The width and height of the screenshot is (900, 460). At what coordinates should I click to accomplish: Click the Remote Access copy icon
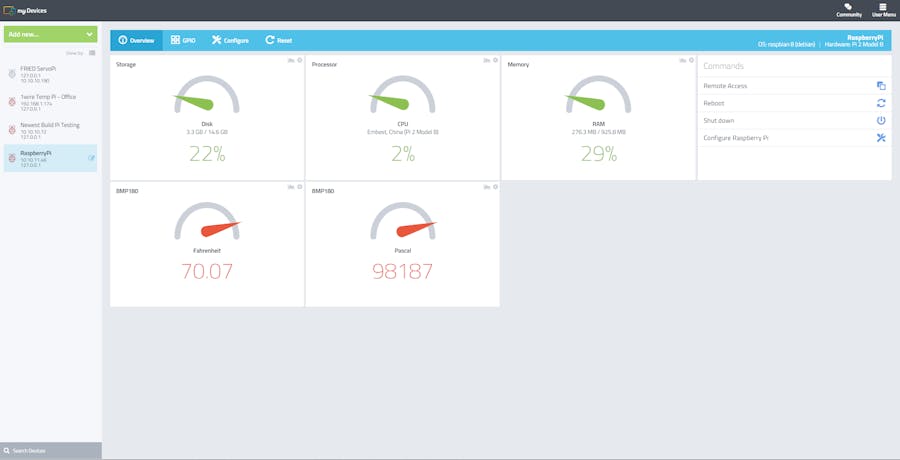click(x=881, y=86)
